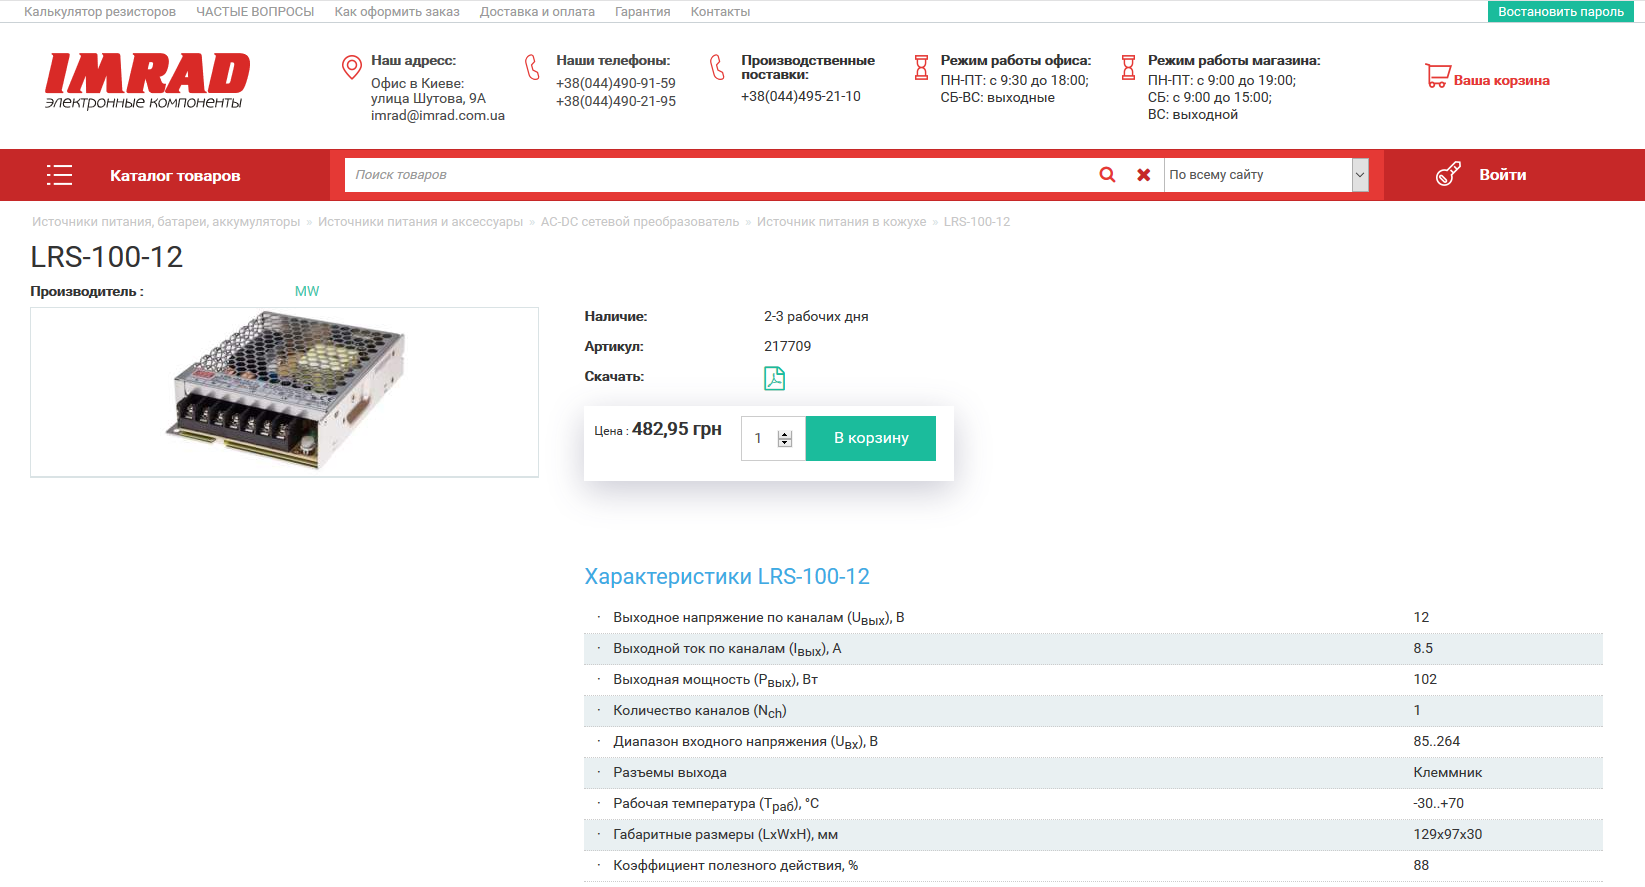Open the Каталог товаров menu

(x=175, y=175)
